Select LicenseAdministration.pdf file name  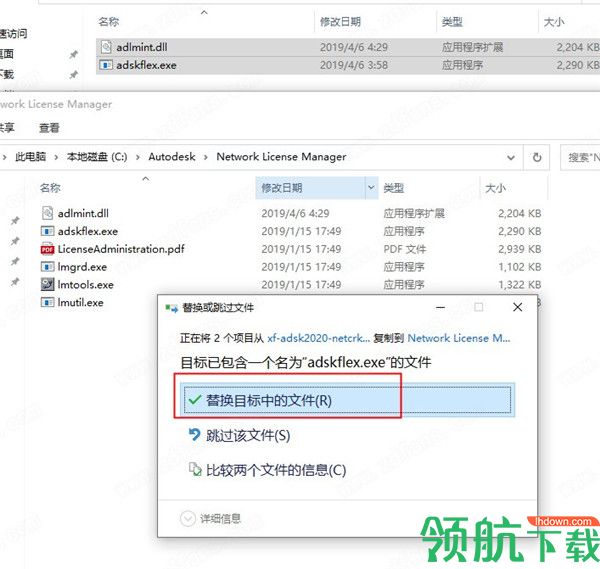click(121, 249)
